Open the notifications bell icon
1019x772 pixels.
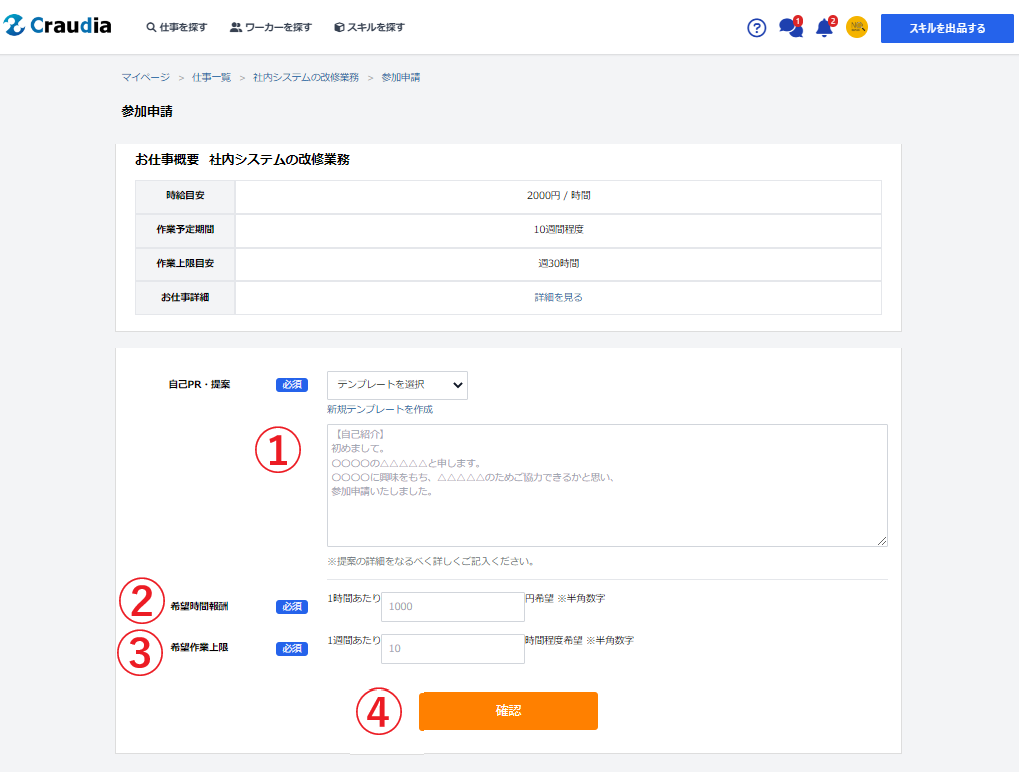pos(824,28)
